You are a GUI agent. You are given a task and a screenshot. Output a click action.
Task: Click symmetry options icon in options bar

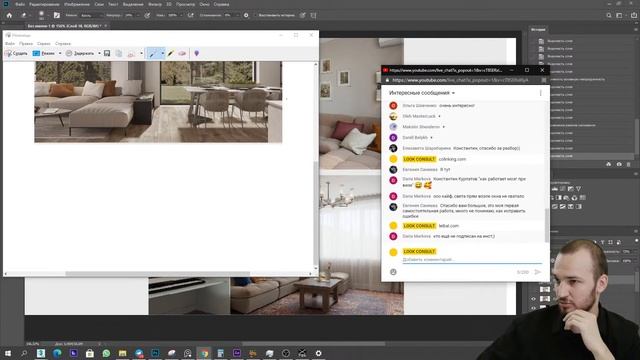click(x=313, y=15)
